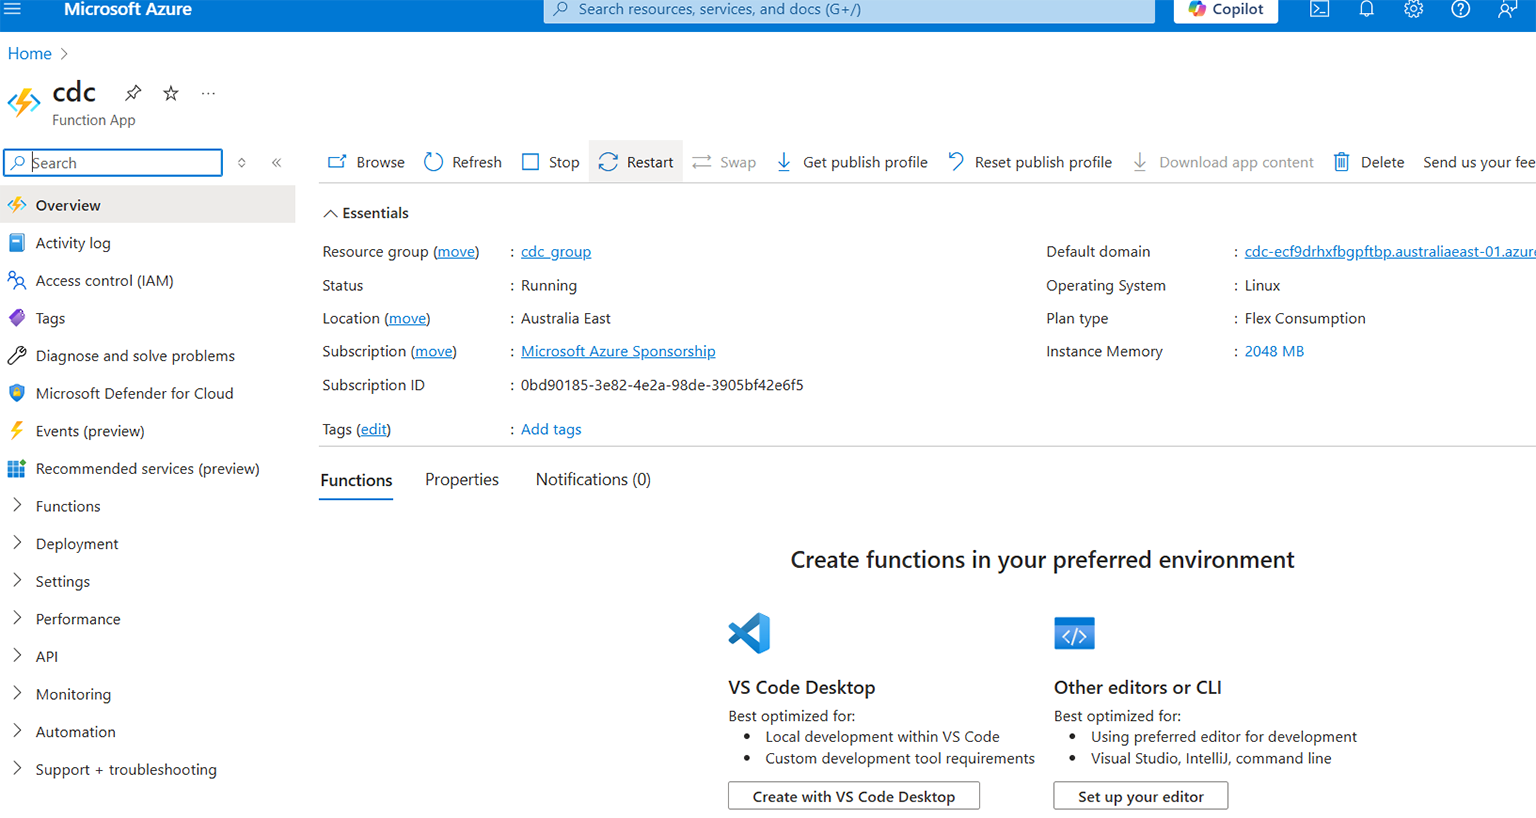Collapse the left sidebar menu
1536x818 pixels.
coord(277,163)
